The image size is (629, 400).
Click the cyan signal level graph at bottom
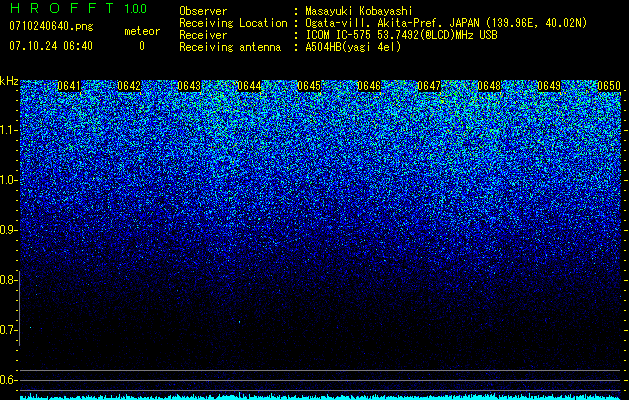pyautogui.click(x=320, y=396)
